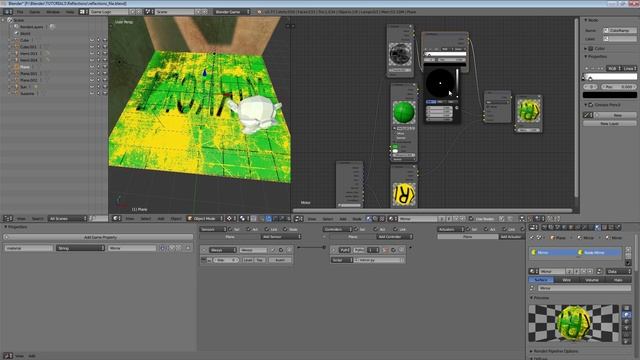Viewport: 640px width, 360px height.
Task: Open the Object Mode dropdown
Action: (x=205, y=219)
